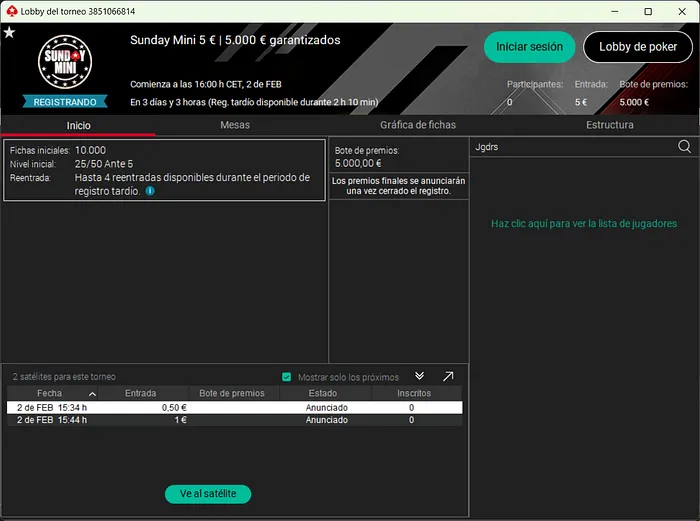Click the favorite star icon

coord(9,32)
